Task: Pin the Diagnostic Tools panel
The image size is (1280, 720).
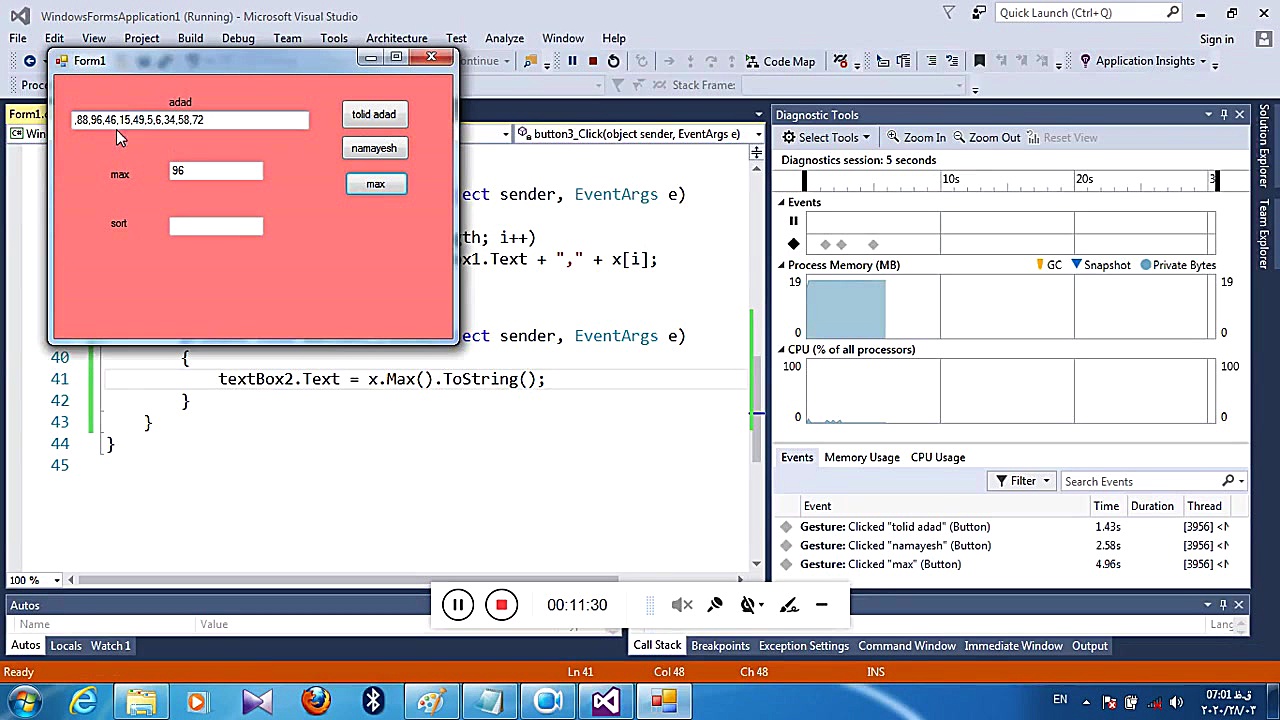Action: (x=1223, y=115)
